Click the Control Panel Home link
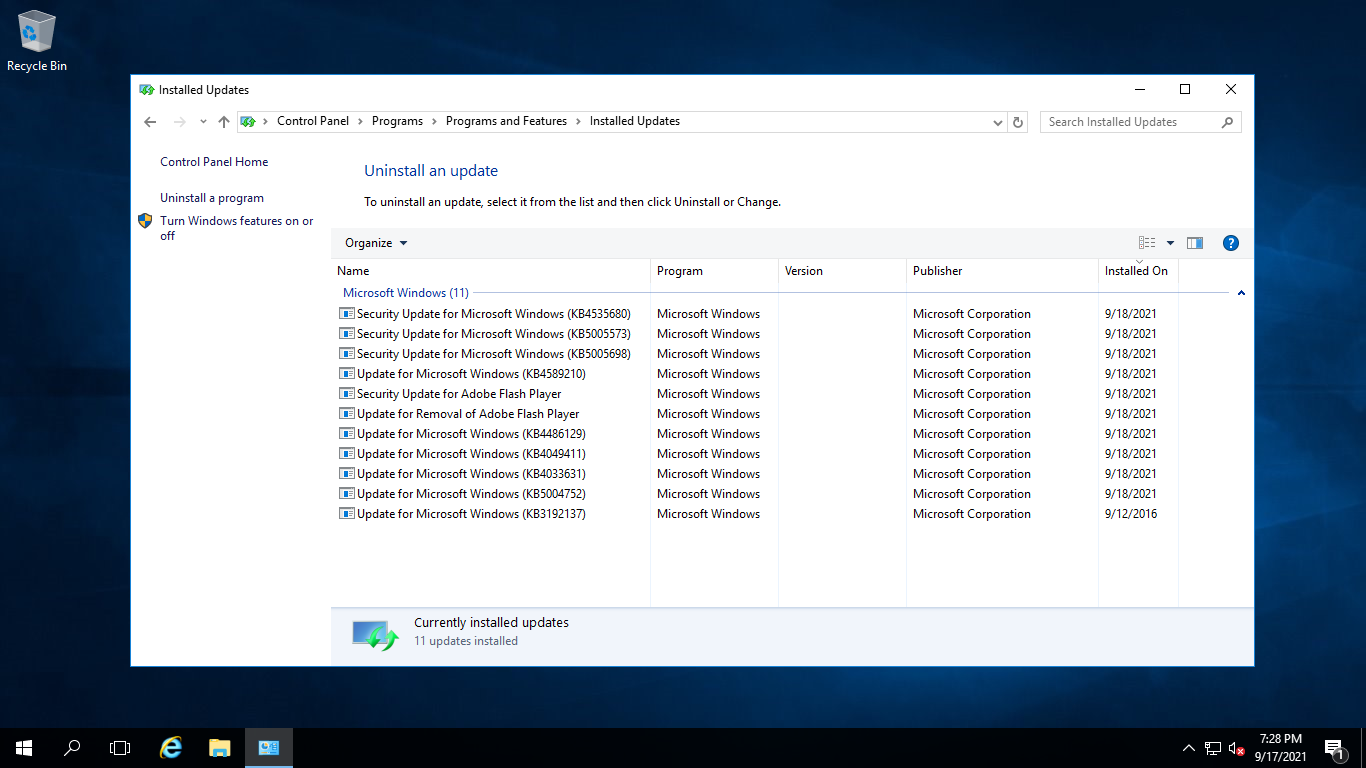The image size is (1366, 768). [x=214, y=162]
